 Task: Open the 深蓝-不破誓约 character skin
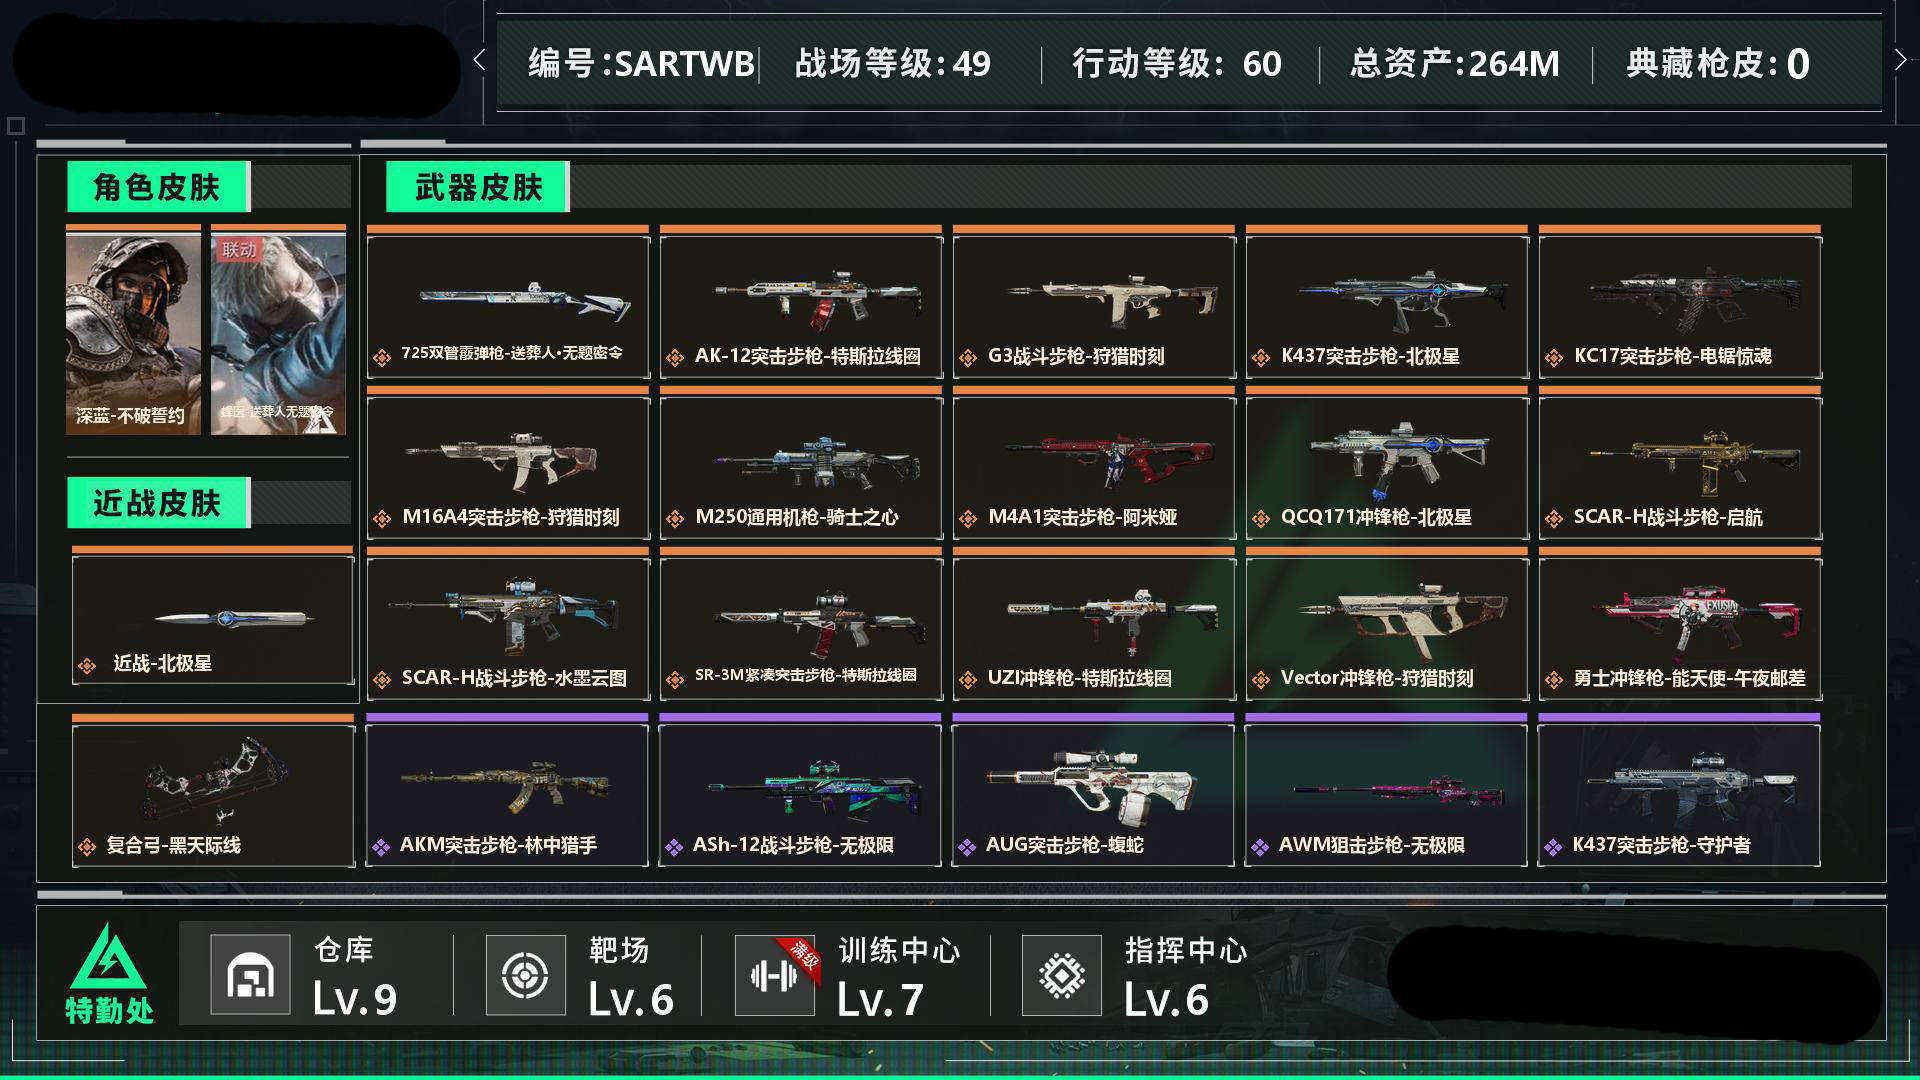[x=134, y=332]
